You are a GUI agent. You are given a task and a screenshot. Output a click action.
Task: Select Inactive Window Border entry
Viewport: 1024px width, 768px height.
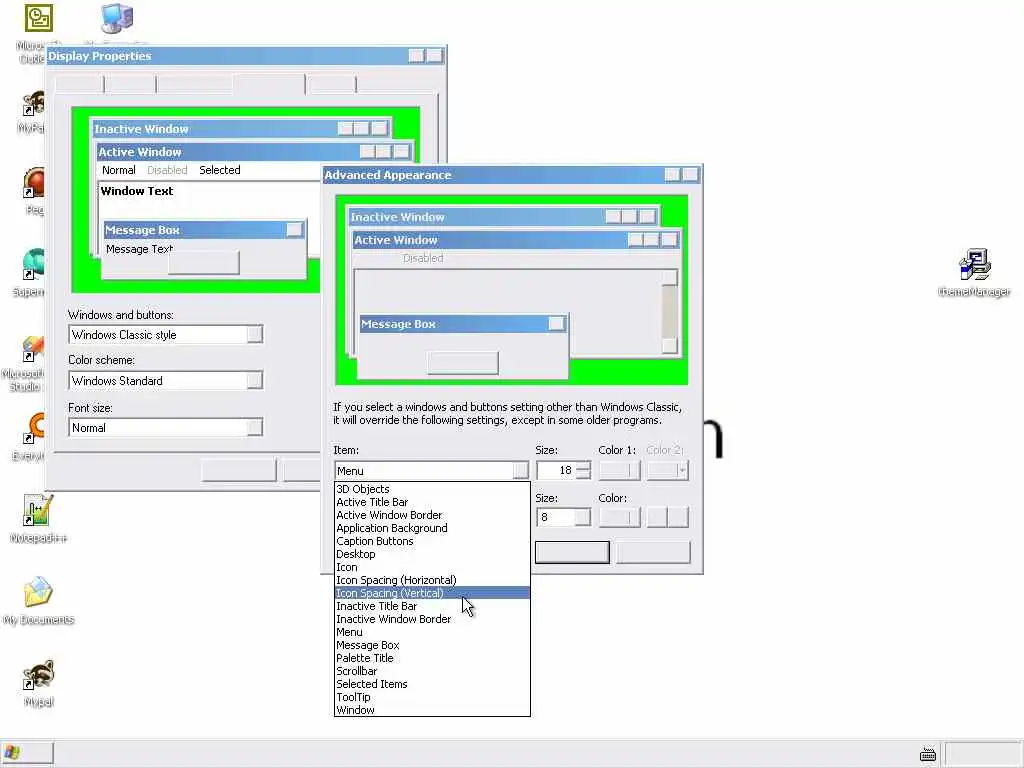click(x=432, y=619)
